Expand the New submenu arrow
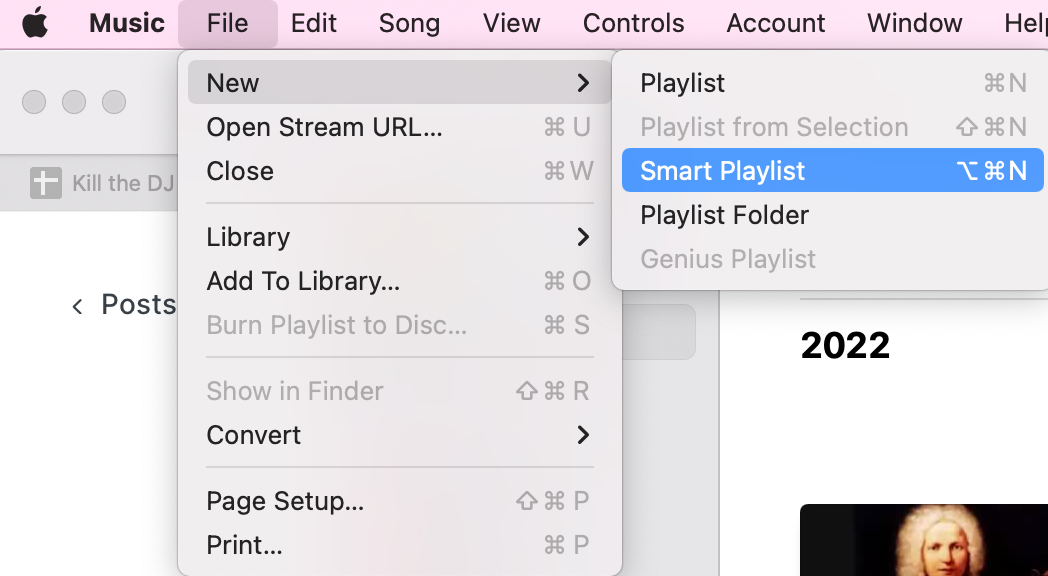The height and width of the screenshot is (576, 1048). click(583, 83)
